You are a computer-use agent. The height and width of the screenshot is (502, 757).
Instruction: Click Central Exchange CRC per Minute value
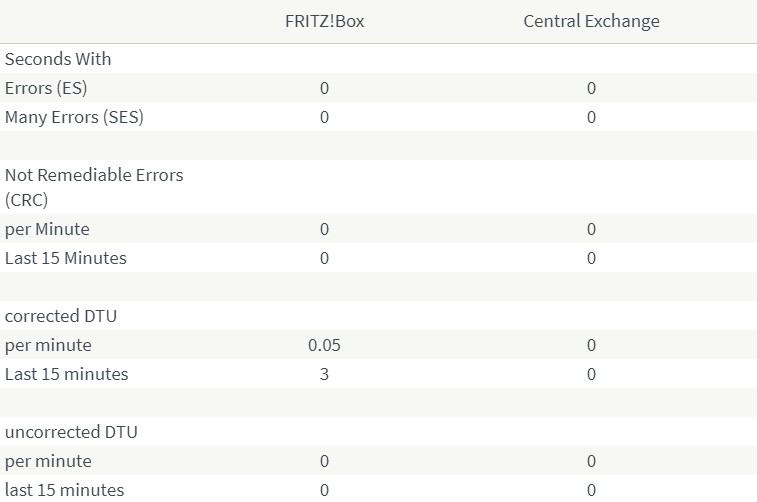coord(591,229)
